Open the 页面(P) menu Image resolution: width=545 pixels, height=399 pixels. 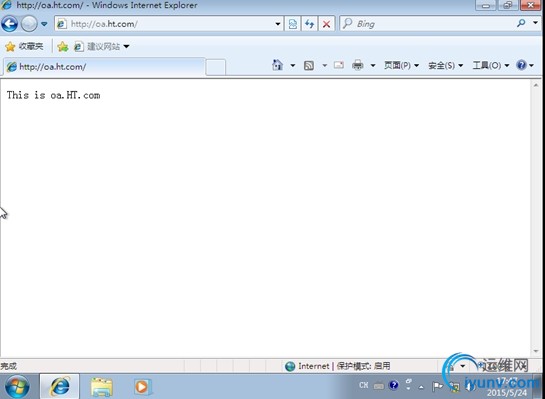[401, 65]
